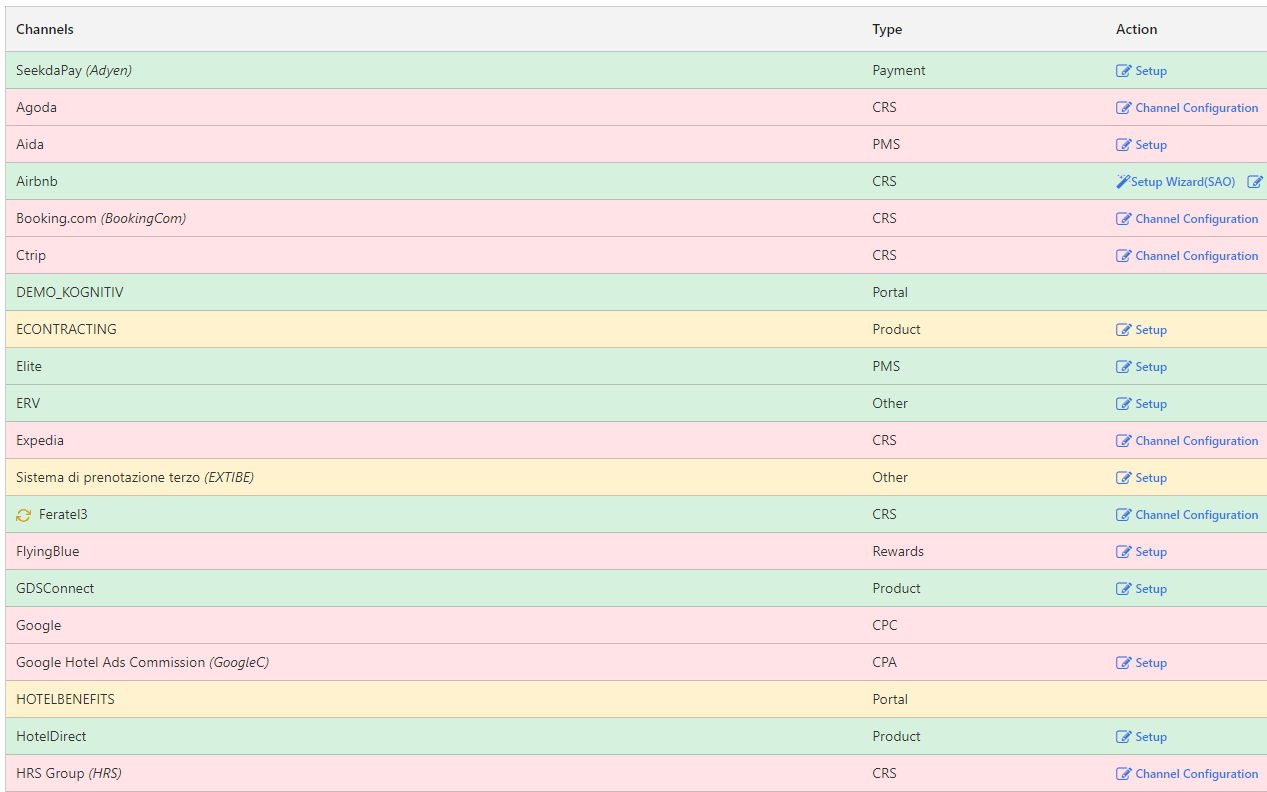Click the sync icon beside Feratel3

point(24,515)
